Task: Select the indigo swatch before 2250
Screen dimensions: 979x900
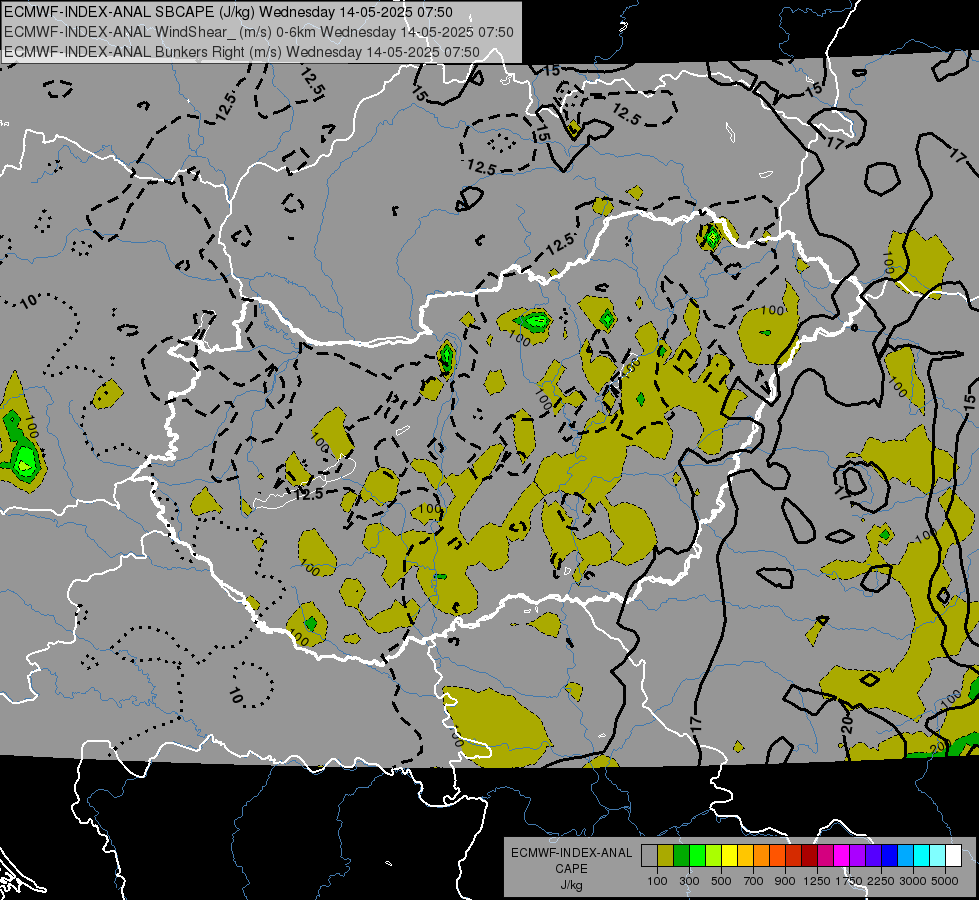Action: coord(873,856)
